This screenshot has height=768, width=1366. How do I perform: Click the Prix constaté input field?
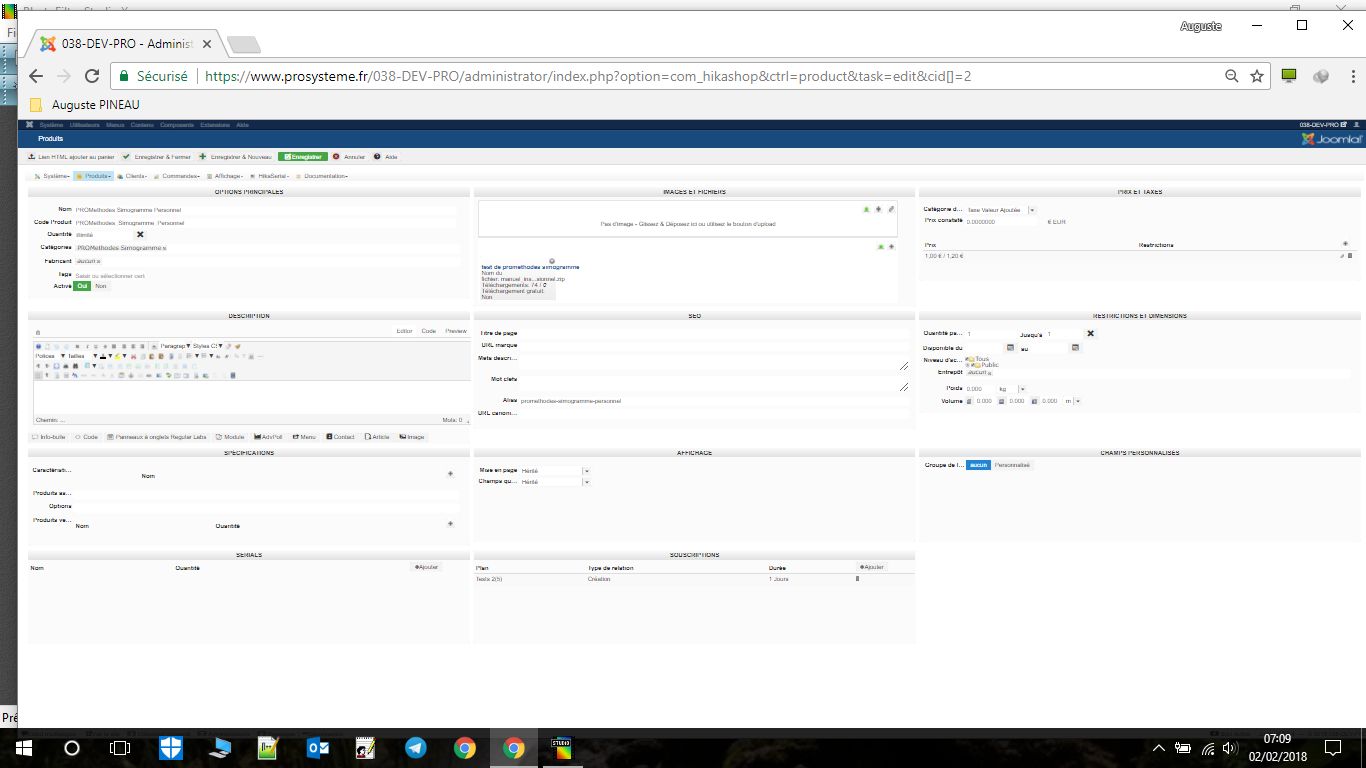(x=1004, y=222)
